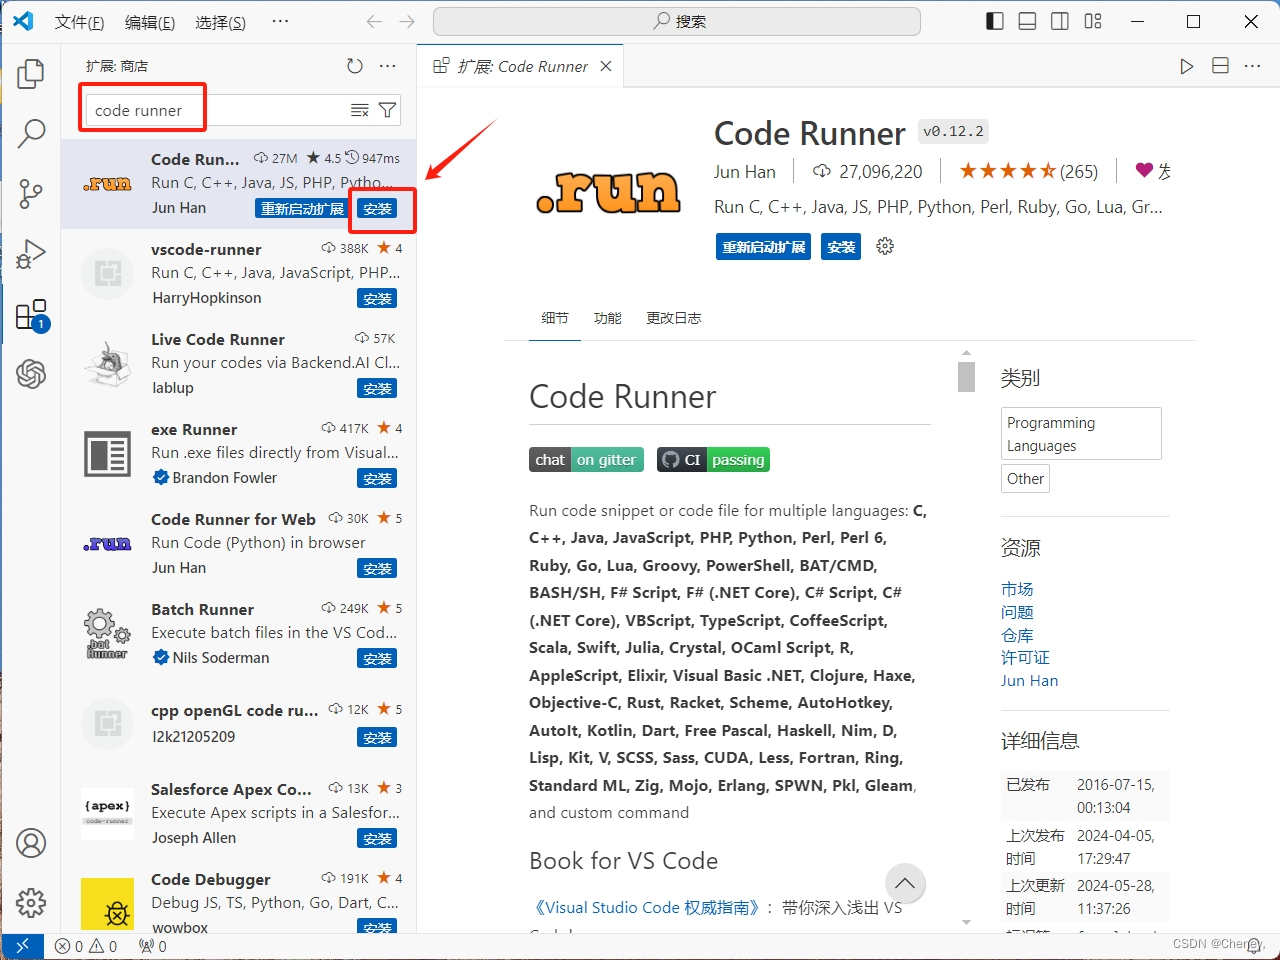Split the editor layout icon
This screenshot has width=1280, height=960.
tap(1220, 66)
